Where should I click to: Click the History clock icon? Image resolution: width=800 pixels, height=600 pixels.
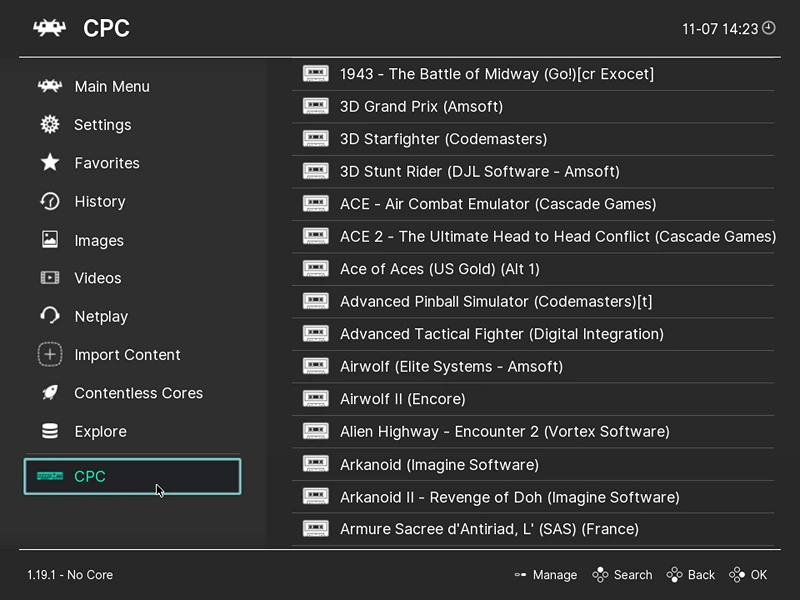pos(49,201)
